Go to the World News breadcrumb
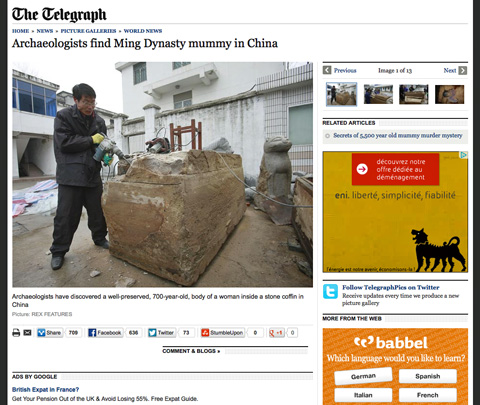The width and height of the screenshot is (480, 405). click(x=143, y=31)
